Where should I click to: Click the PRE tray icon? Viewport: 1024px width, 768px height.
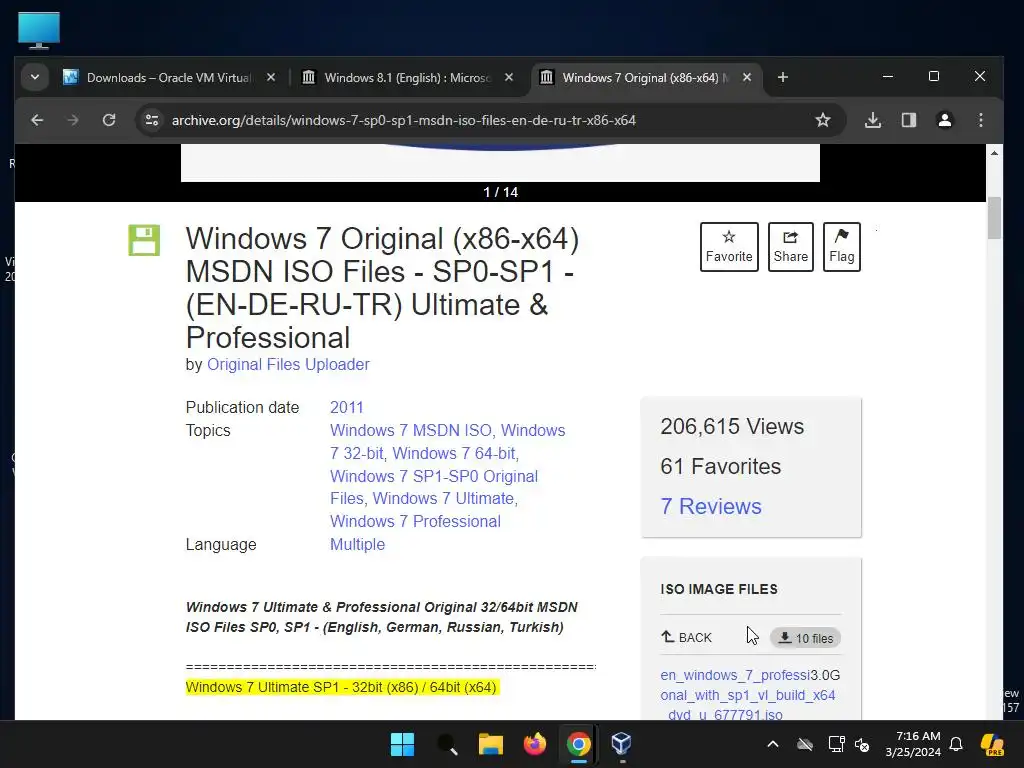[993, 744]
